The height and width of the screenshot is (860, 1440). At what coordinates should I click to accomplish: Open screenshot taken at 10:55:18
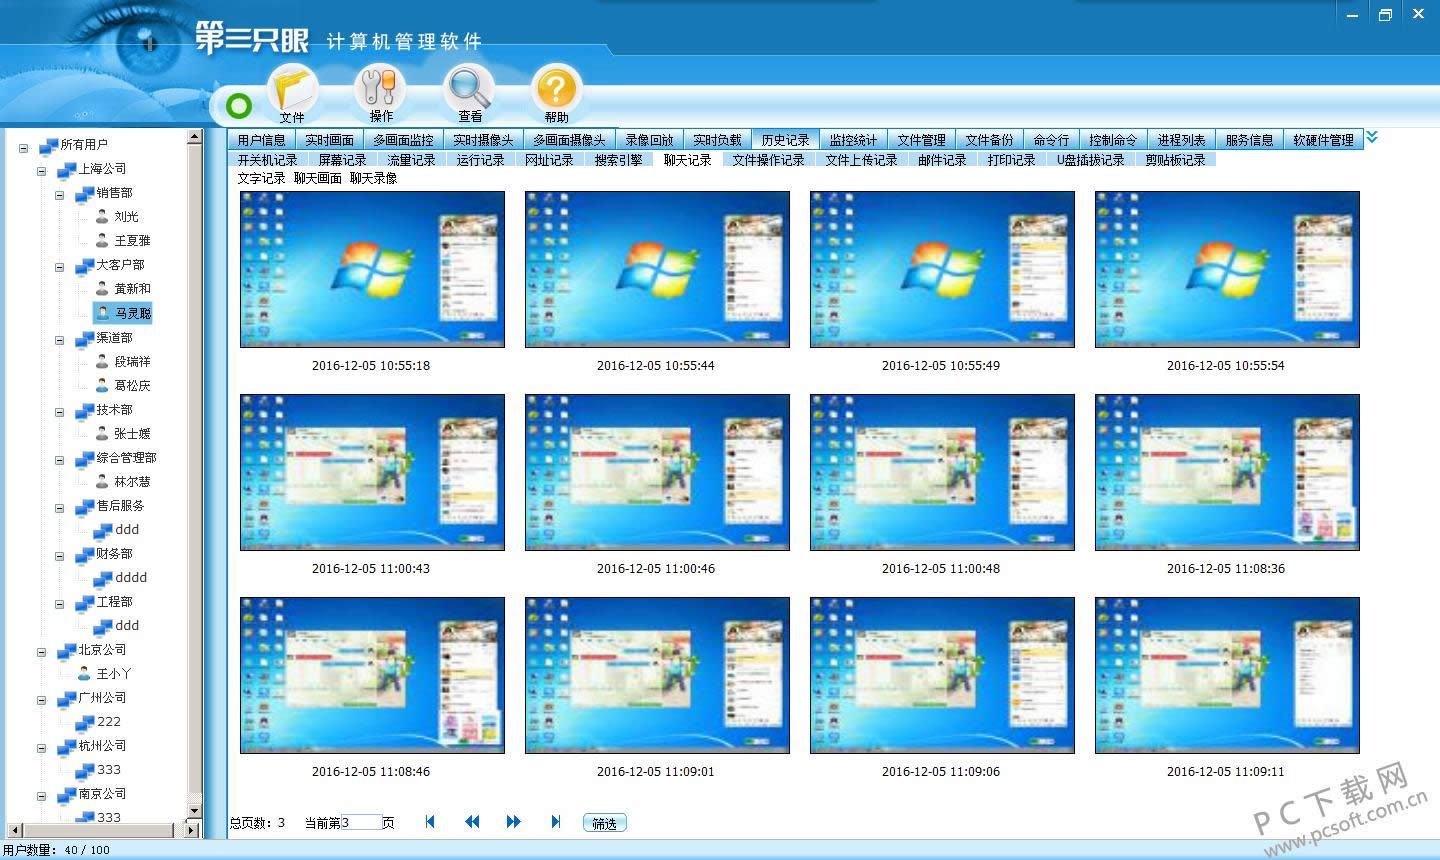pos(372,269)
